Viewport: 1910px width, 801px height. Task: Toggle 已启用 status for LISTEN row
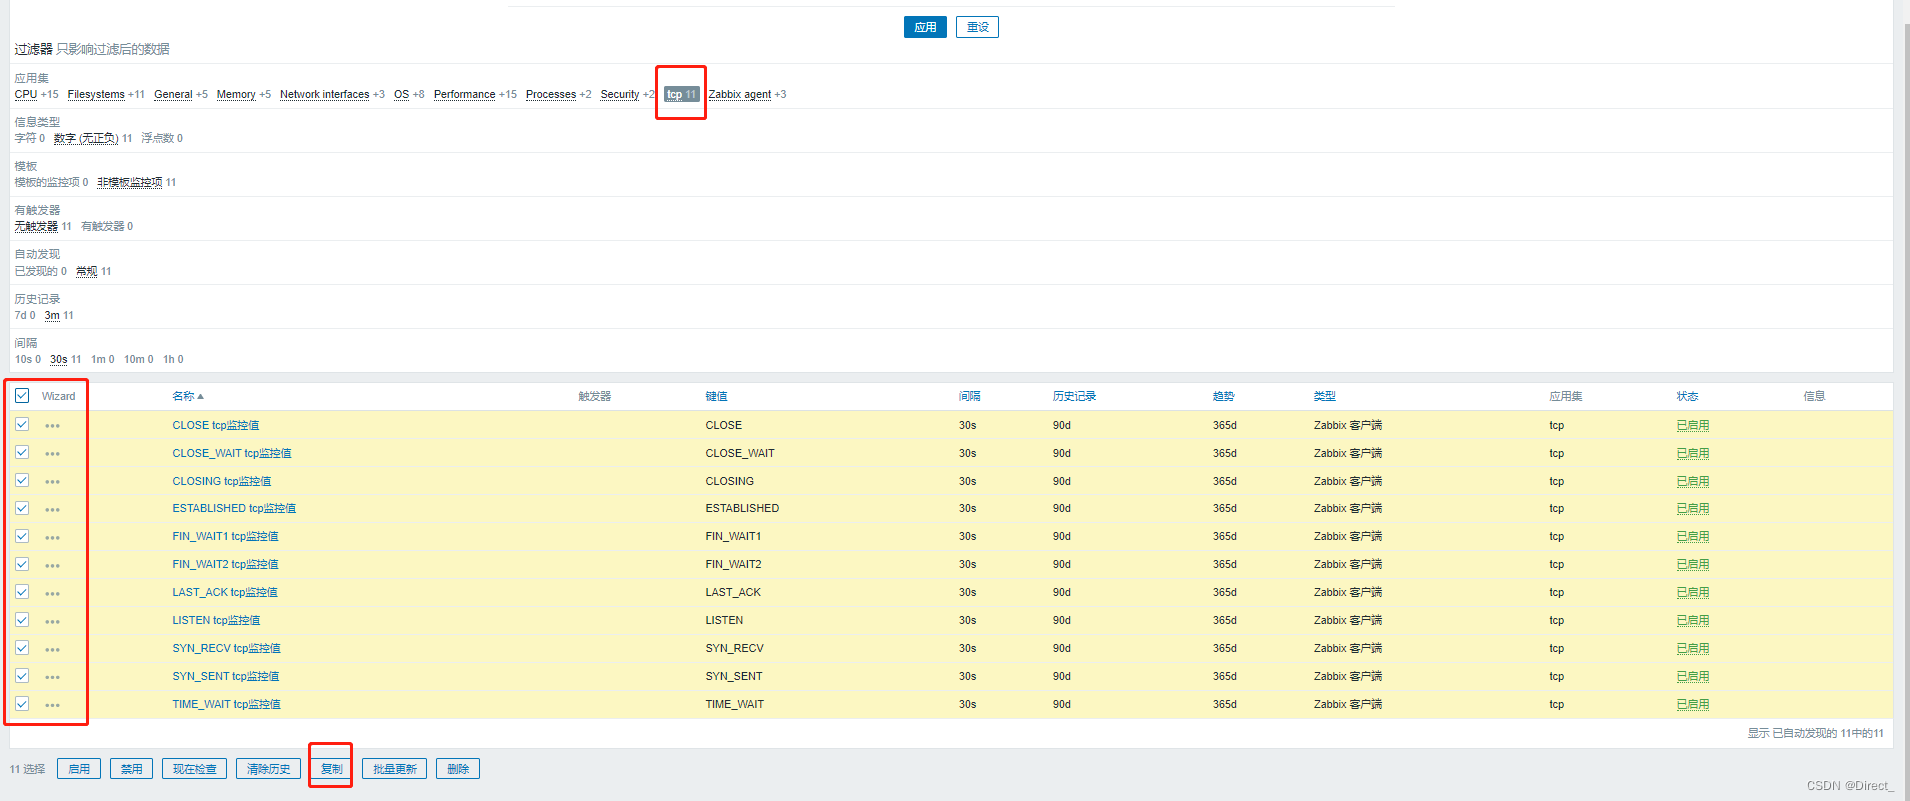[x=1692, y=620]
